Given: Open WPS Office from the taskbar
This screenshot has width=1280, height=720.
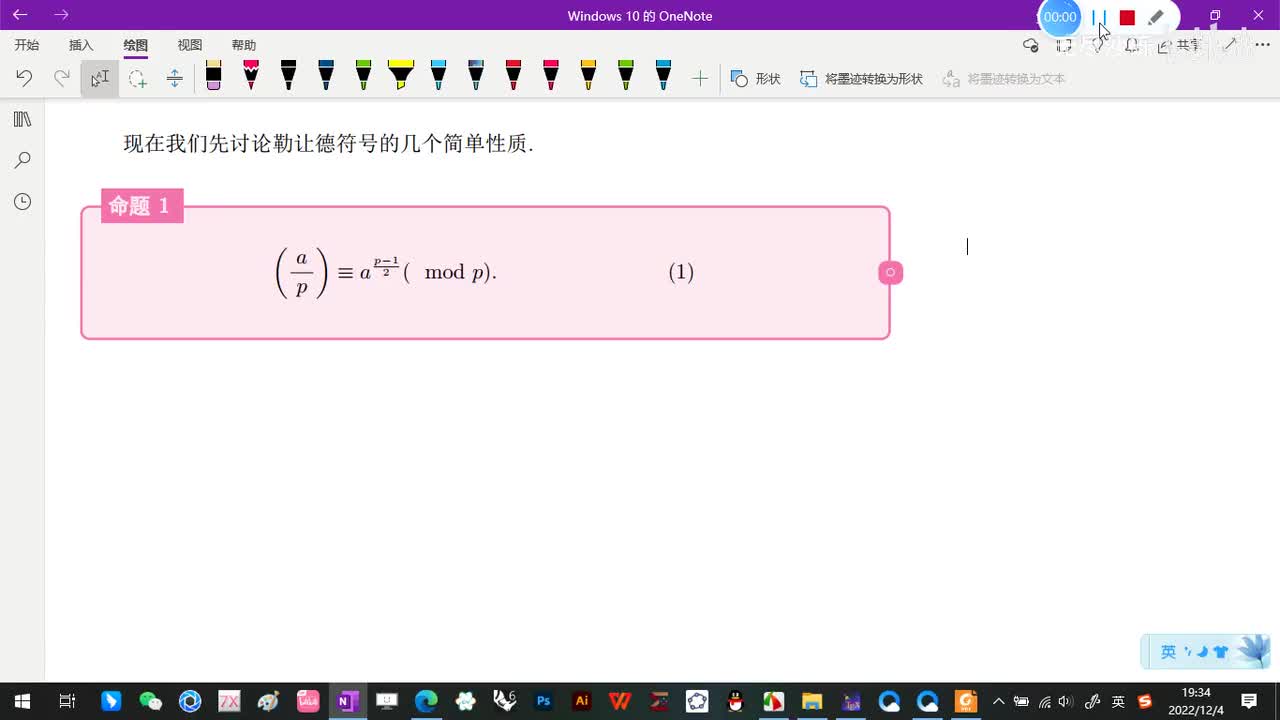Looking at the screenshot, I should click(620, 701).
